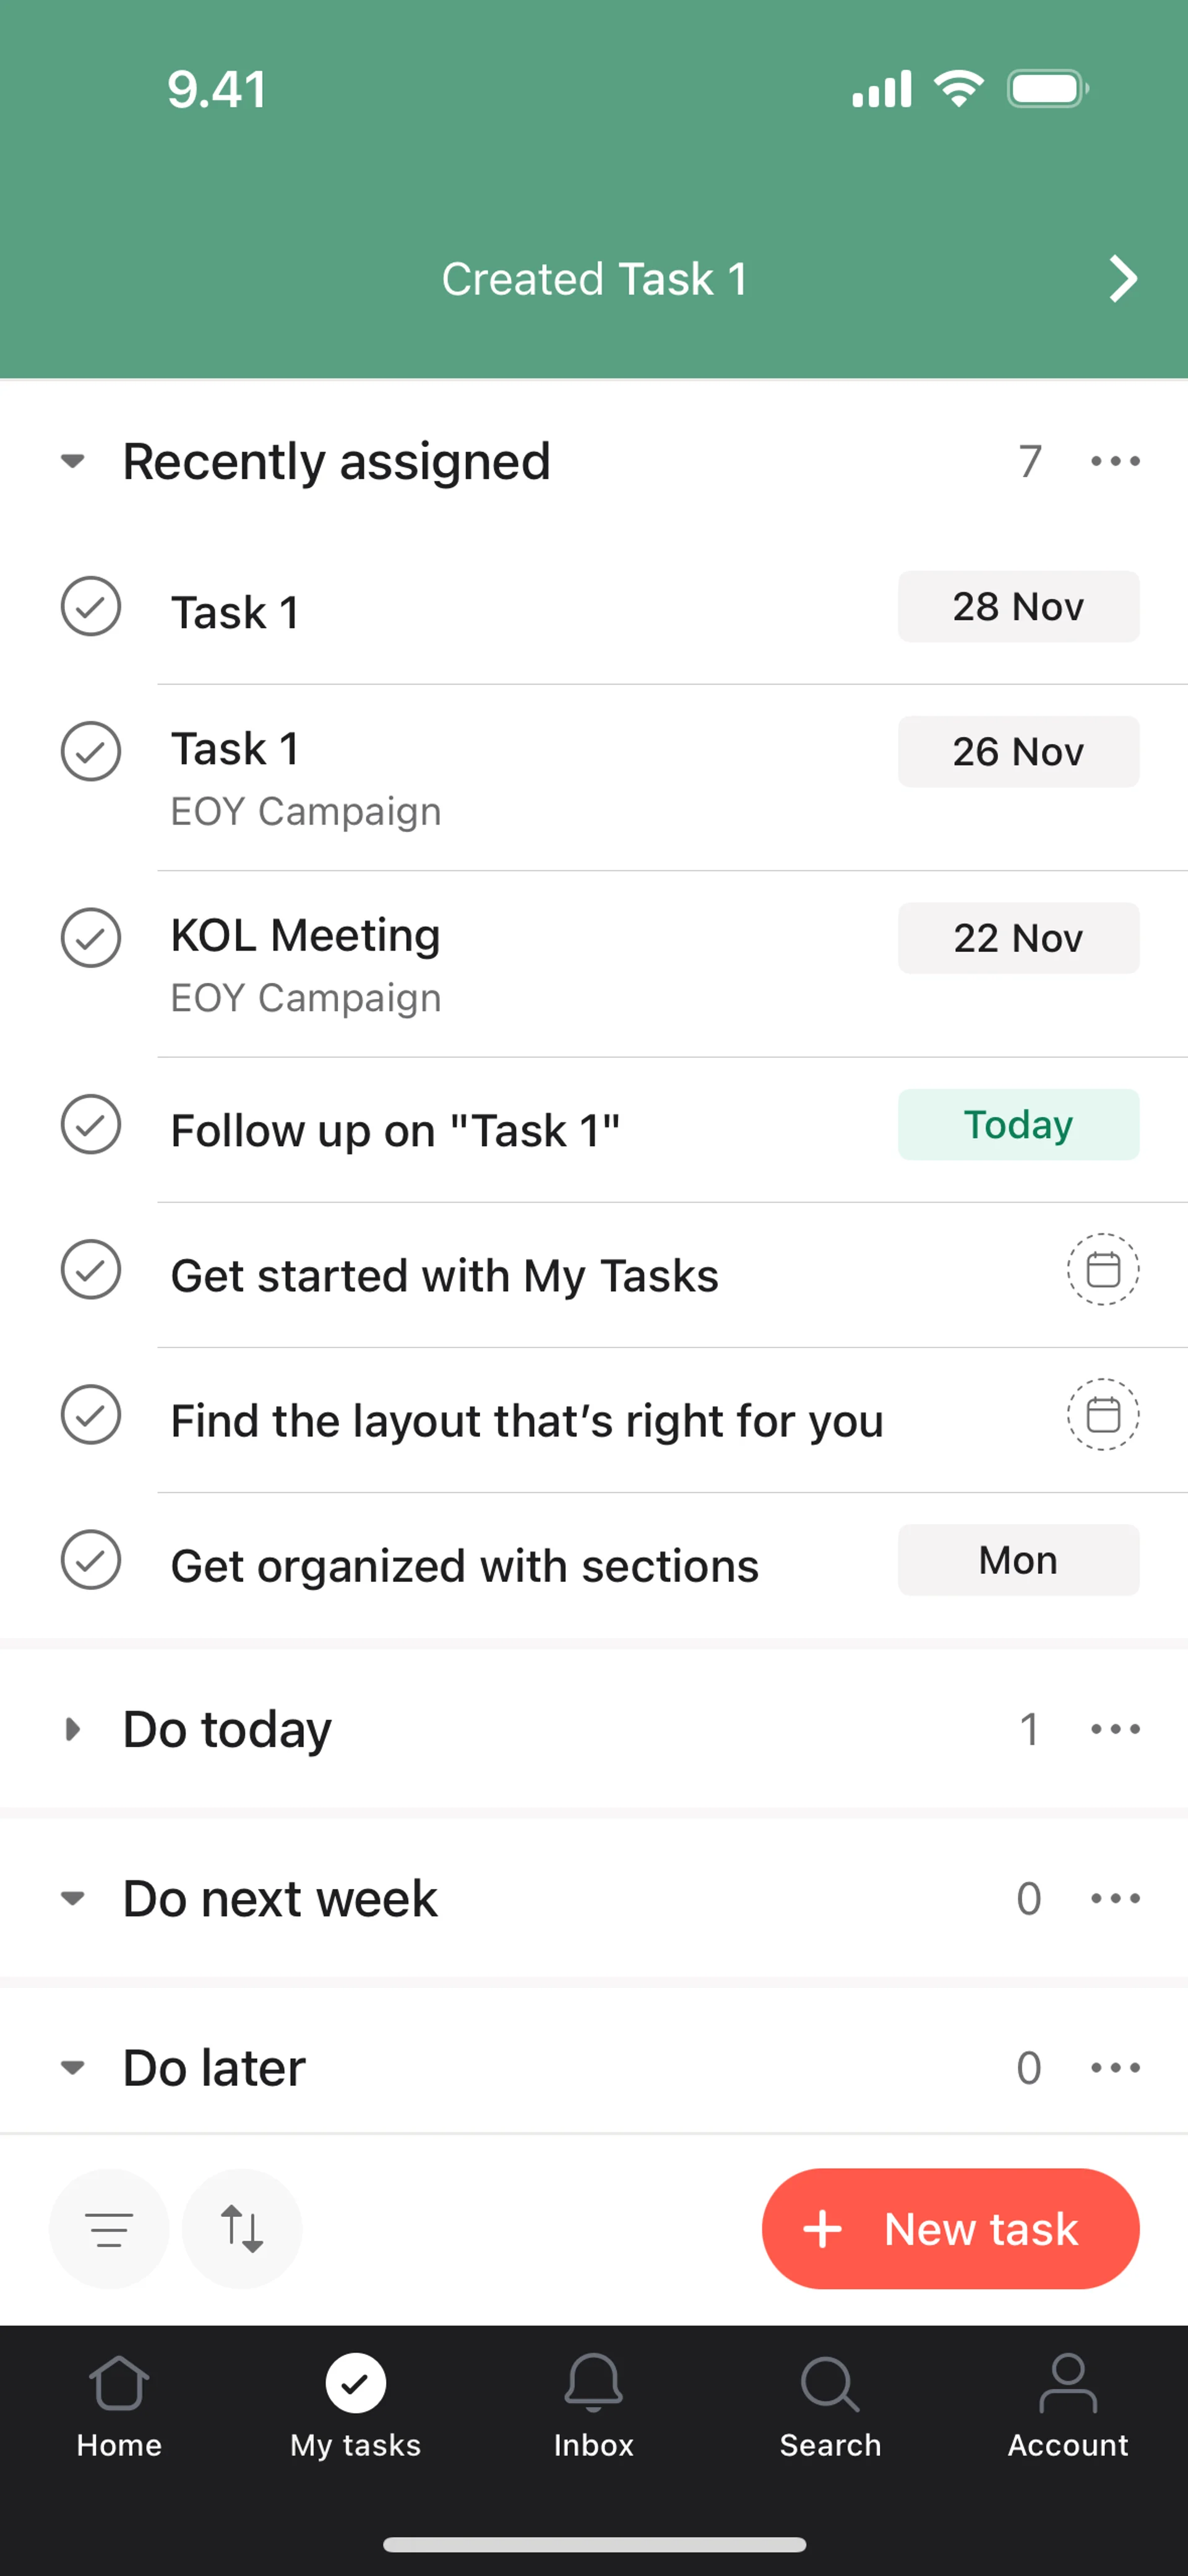Create a task with New task button
1188x2576 pixels.
(950, 2229)
